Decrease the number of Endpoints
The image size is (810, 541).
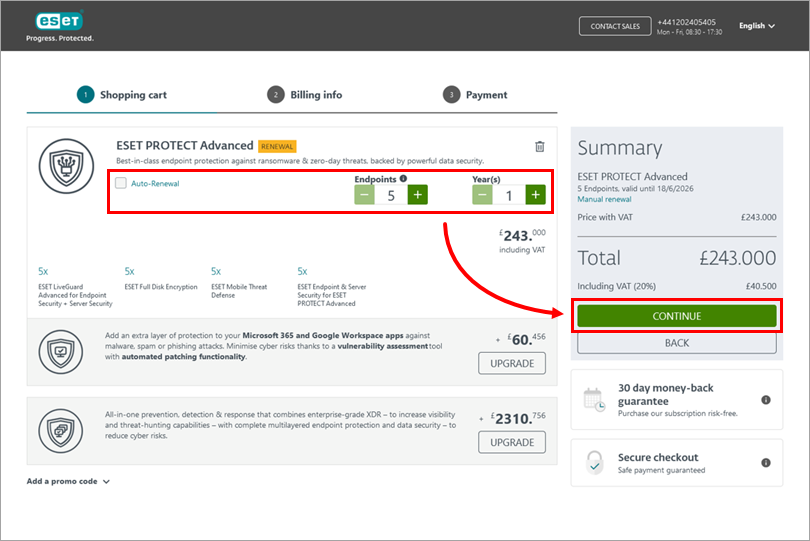coord(365,195)
